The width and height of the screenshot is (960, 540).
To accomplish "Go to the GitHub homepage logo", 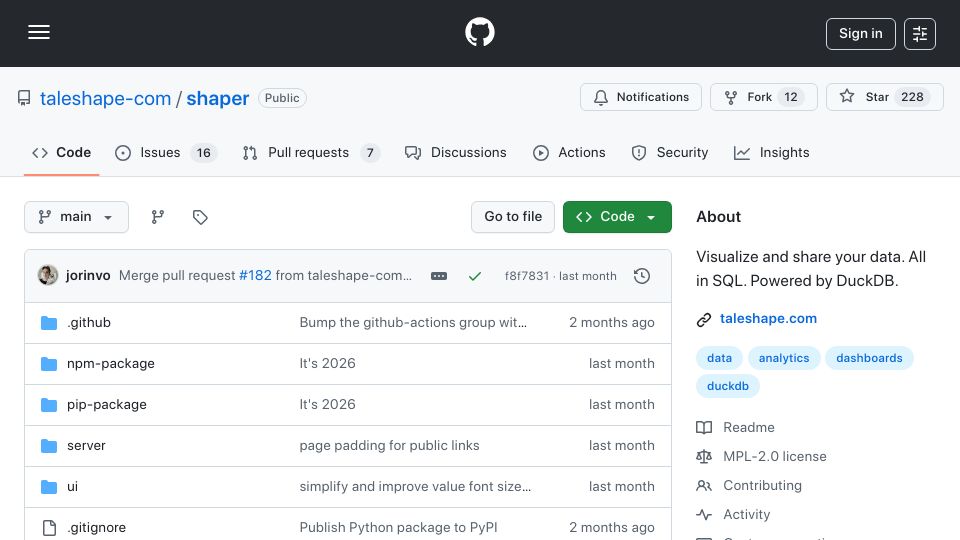I will click(479, 32).
